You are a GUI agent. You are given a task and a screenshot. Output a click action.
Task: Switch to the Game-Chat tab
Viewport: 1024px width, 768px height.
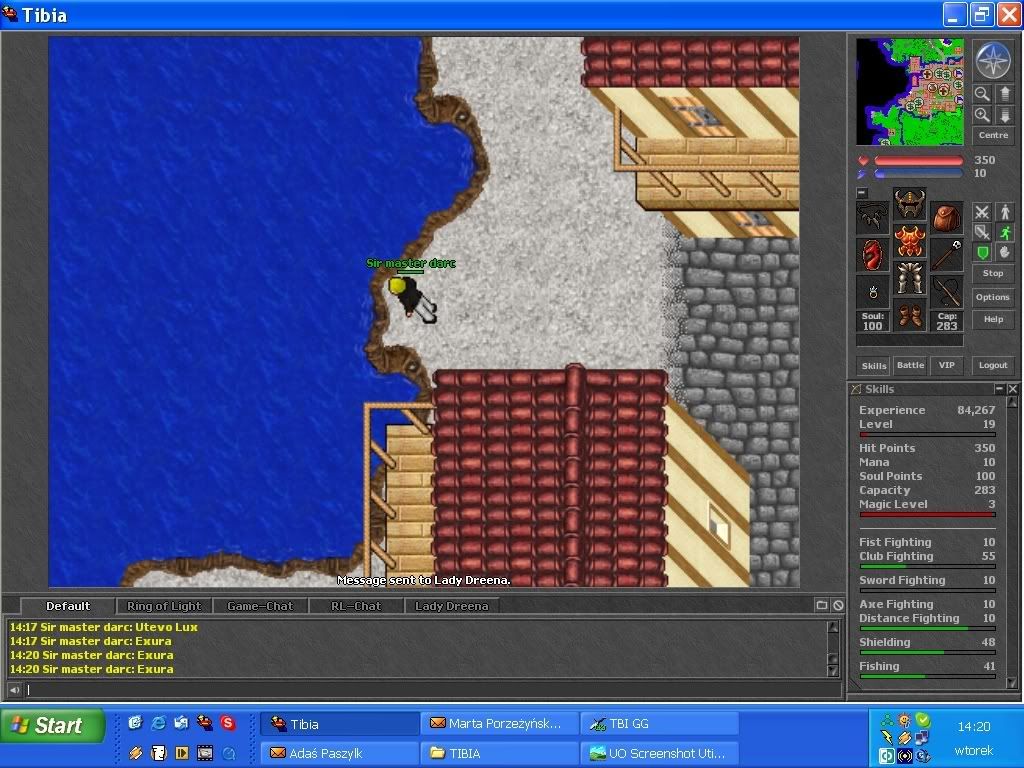point(260,606)
